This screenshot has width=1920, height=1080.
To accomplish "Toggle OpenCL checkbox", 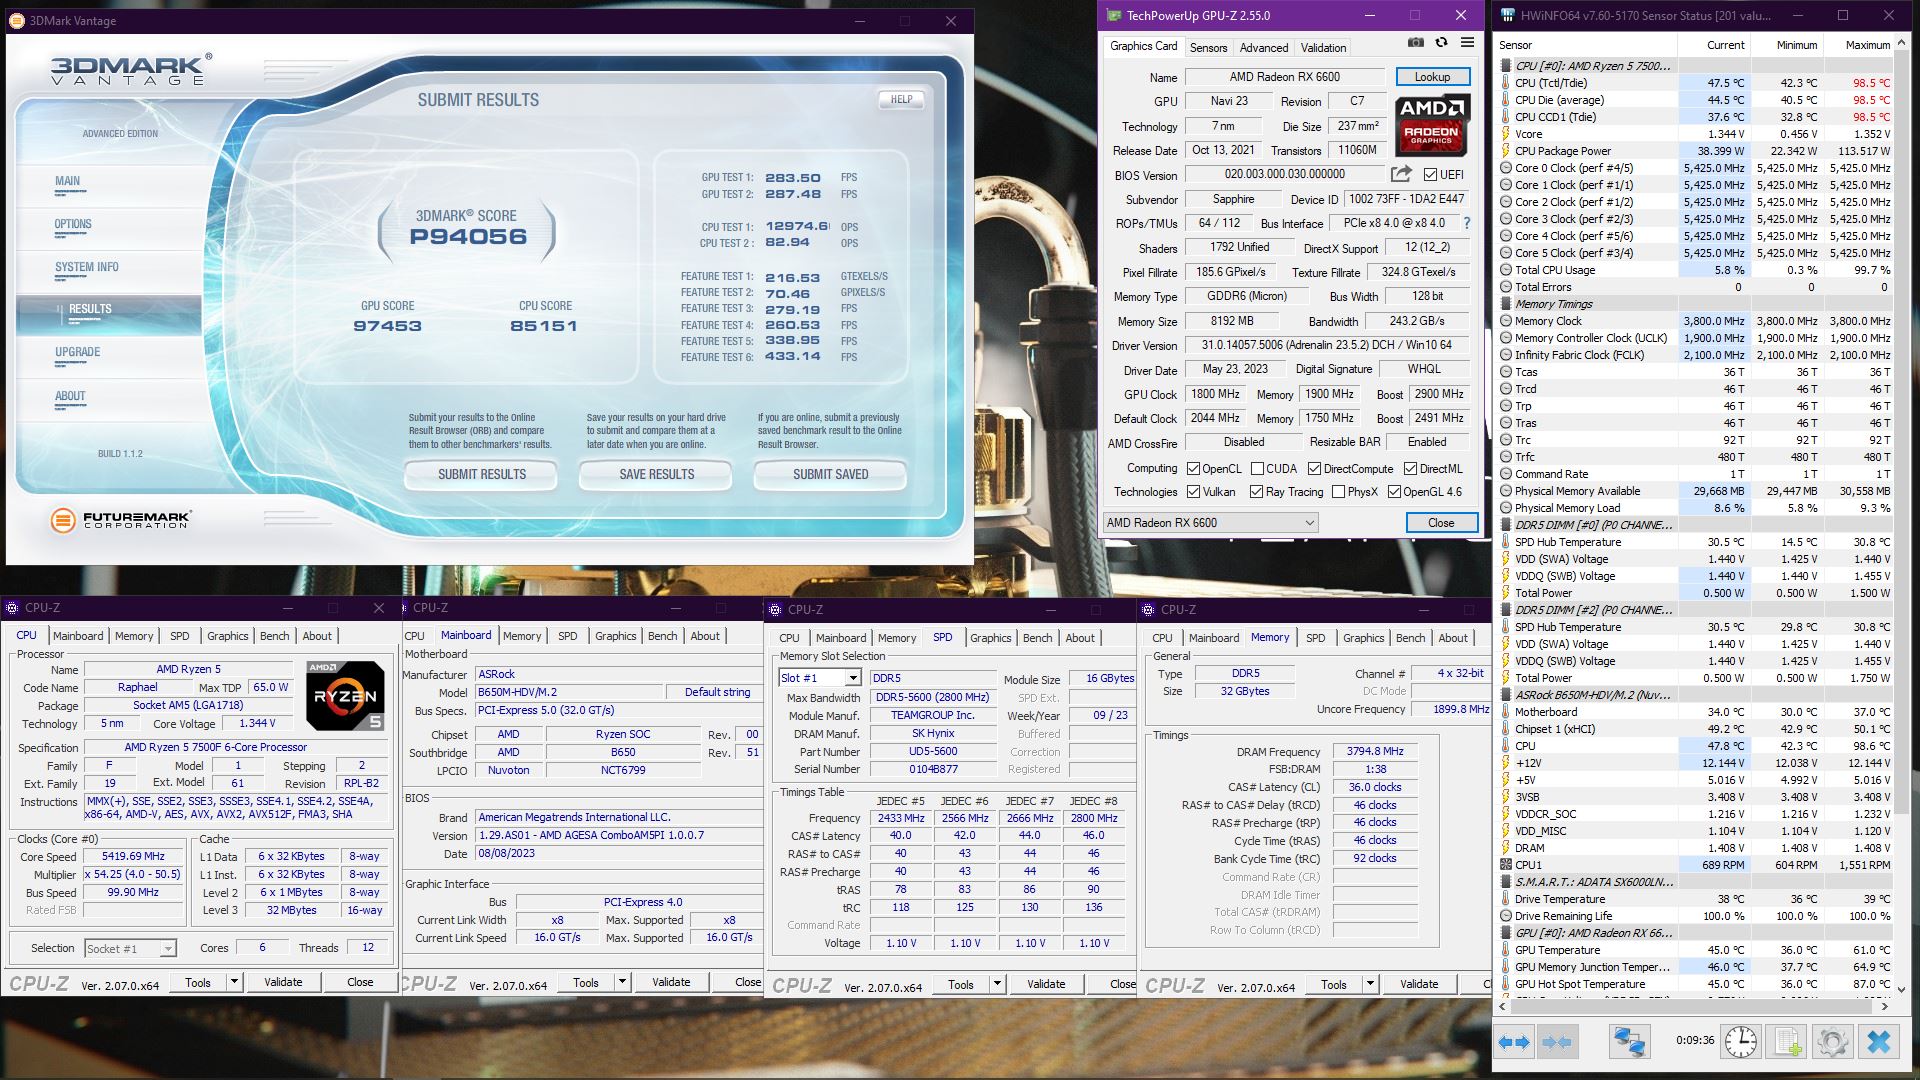I will click(1193, 469).
